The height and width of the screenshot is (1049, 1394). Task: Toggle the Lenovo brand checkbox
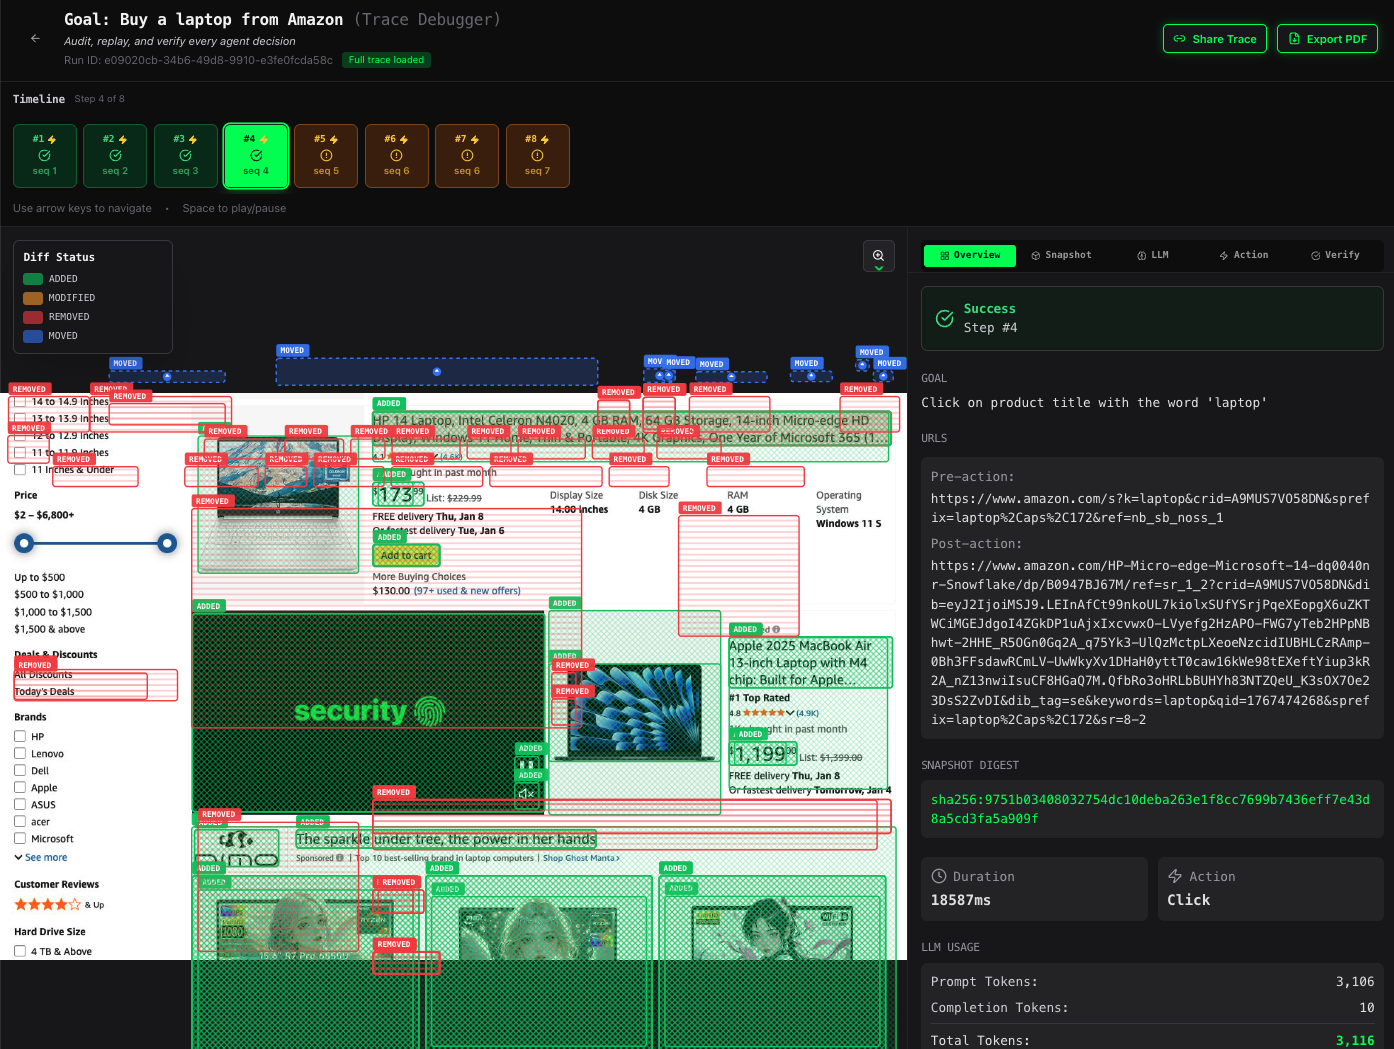(x=20, y=753)
